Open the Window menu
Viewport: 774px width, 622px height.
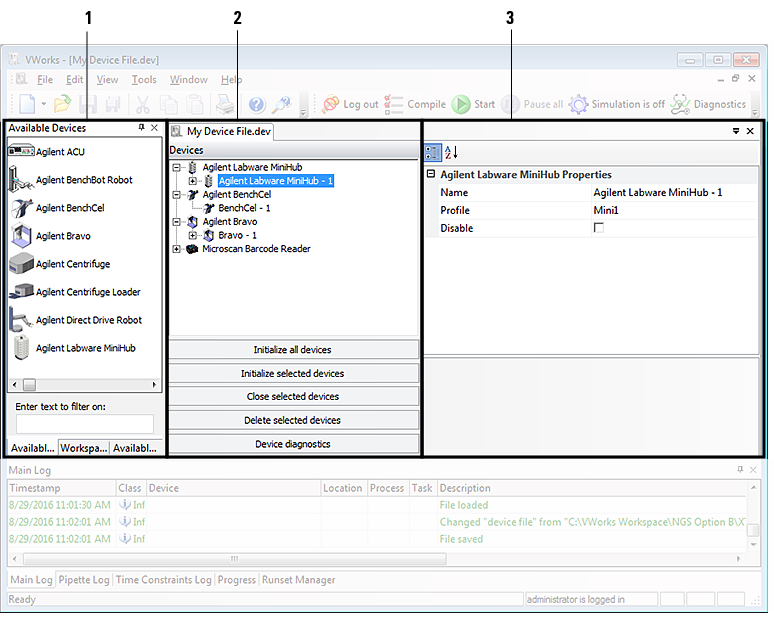click(x=189, y=79)
